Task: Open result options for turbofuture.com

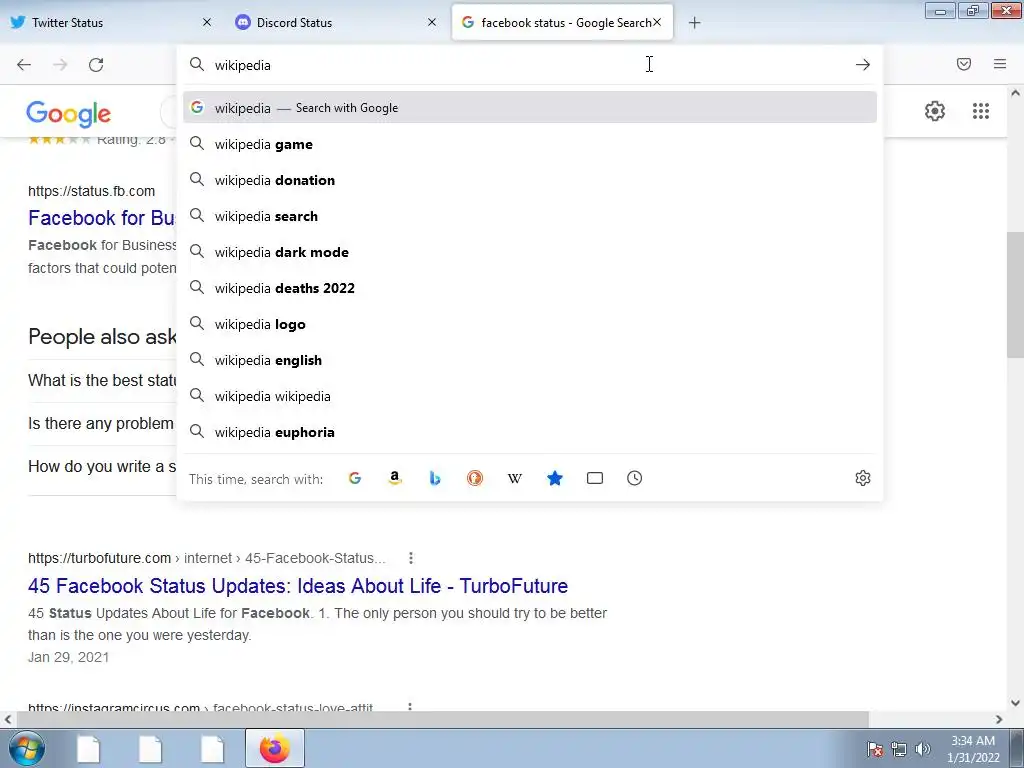Action: [410, 558]
